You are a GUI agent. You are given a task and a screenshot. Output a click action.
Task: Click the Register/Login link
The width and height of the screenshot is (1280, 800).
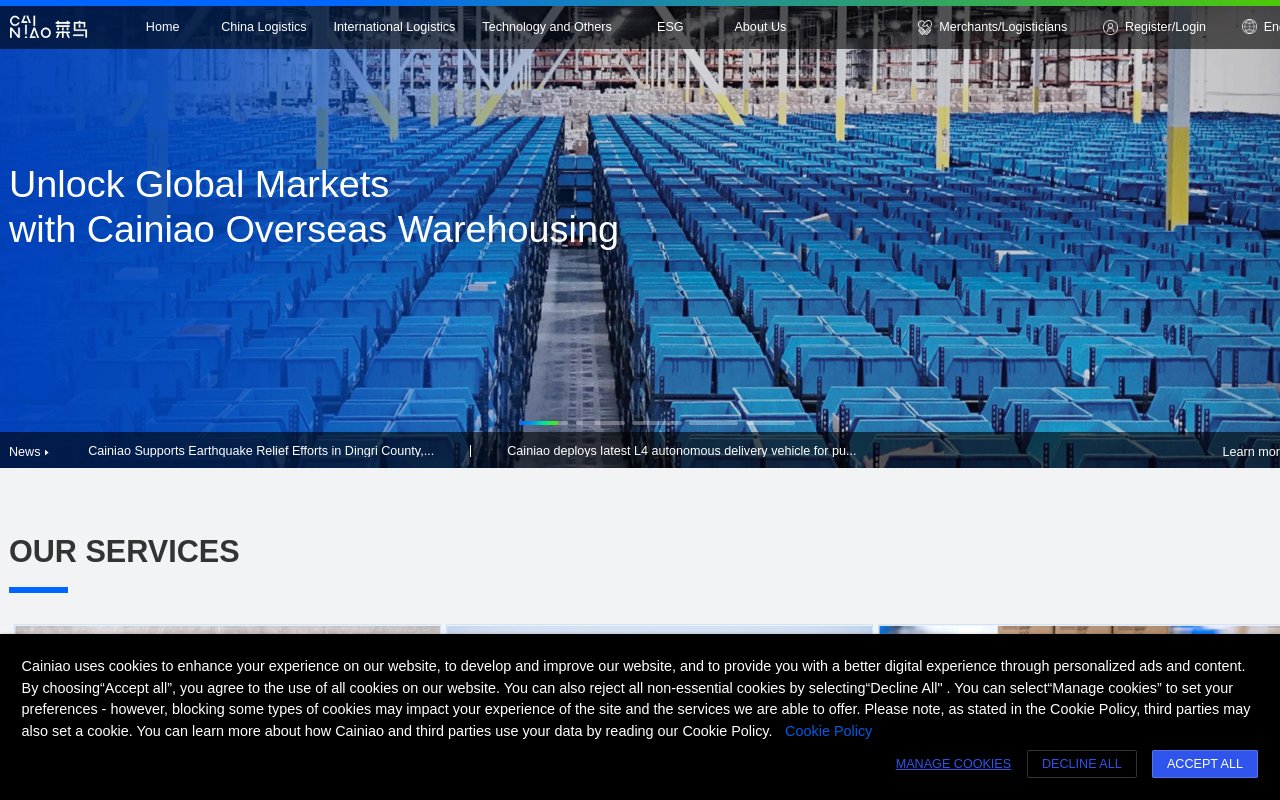(1165, 27)
